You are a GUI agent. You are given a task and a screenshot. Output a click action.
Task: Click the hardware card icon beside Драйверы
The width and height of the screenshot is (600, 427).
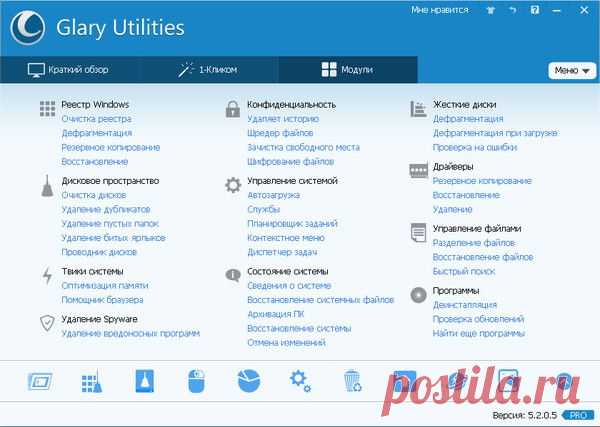pyautogui.click(x=419, y=170)
